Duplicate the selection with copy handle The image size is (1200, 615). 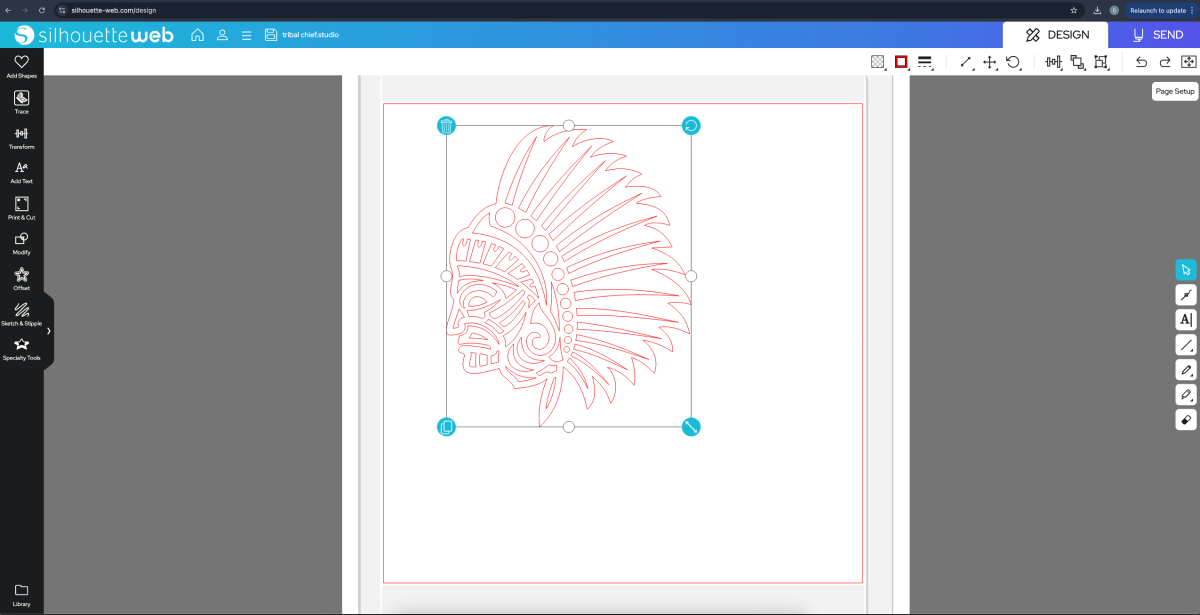coord(447,427)
